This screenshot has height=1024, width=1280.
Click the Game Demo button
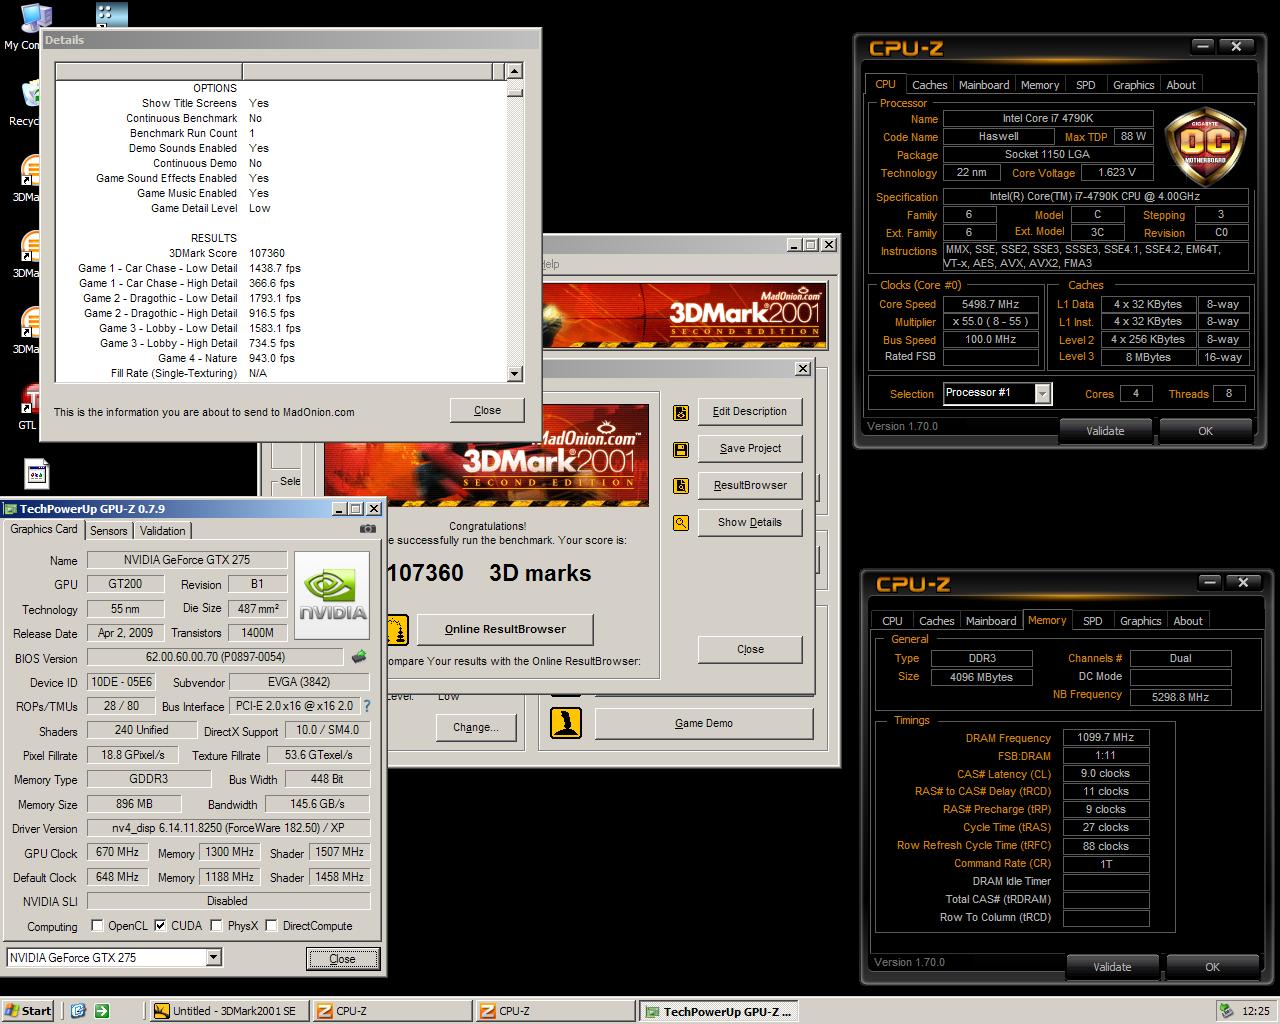pos(704,723)
